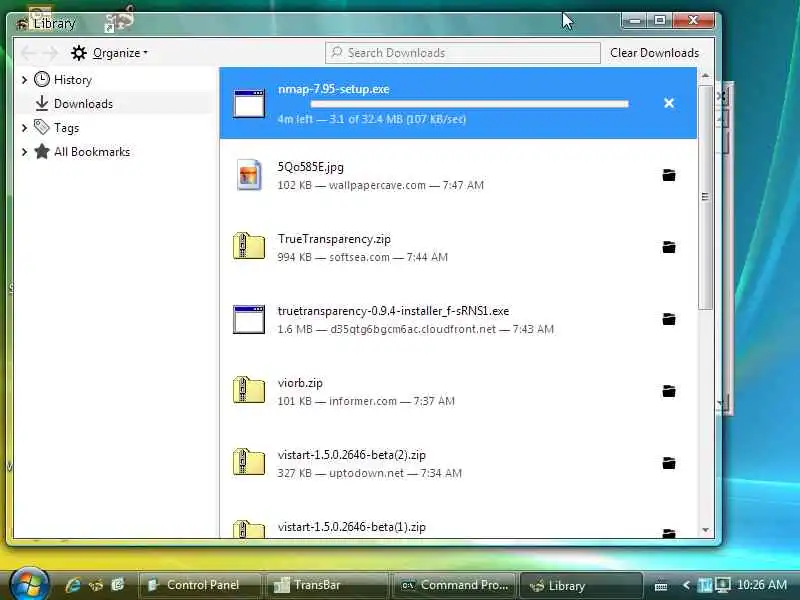Click the TrueTransparency.zip archive icon
800x600 pixels.
tap(249, 246)
